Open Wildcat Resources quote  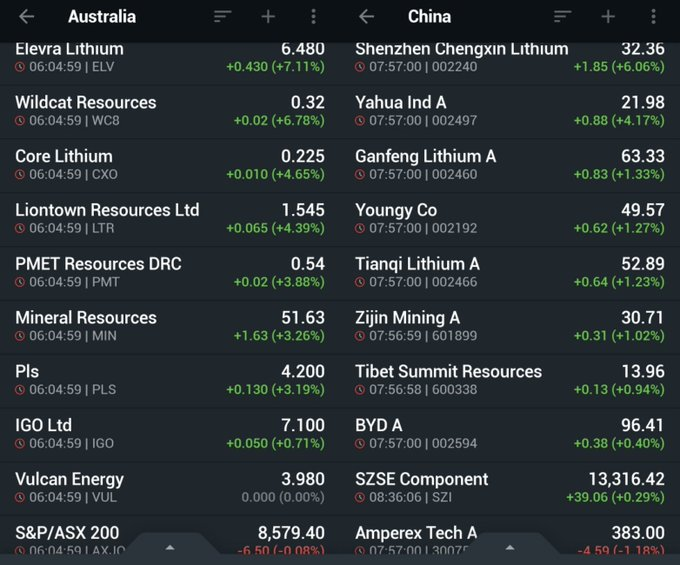point(170,111)
